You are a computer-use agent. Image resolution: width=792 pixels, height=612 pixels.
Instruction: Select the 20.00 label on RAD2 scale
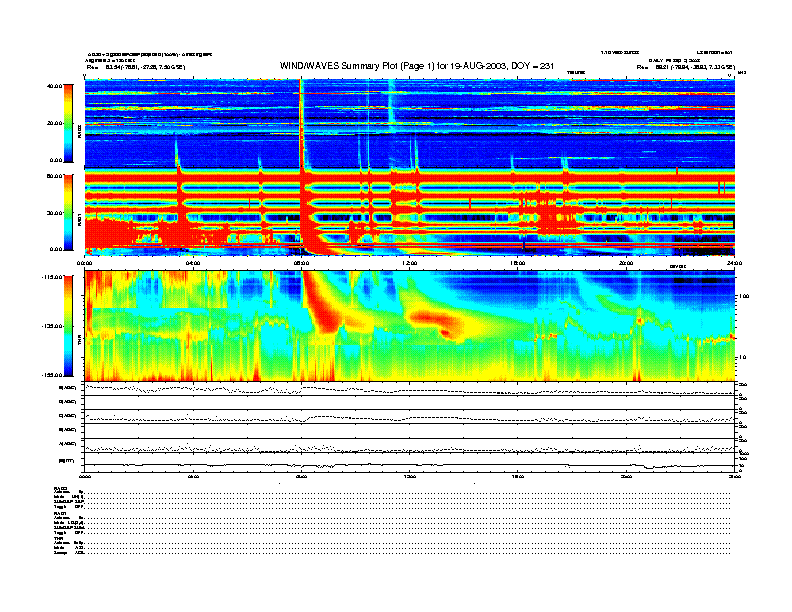tap(54, 123)
